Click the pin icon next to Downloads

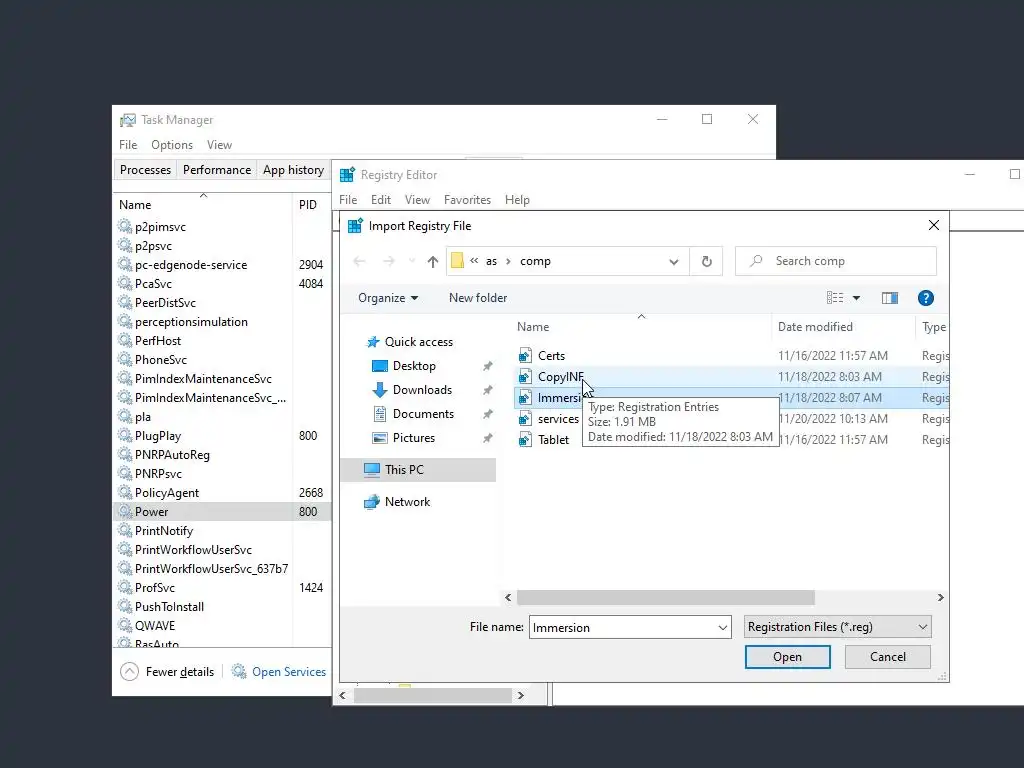pos(487,390)
